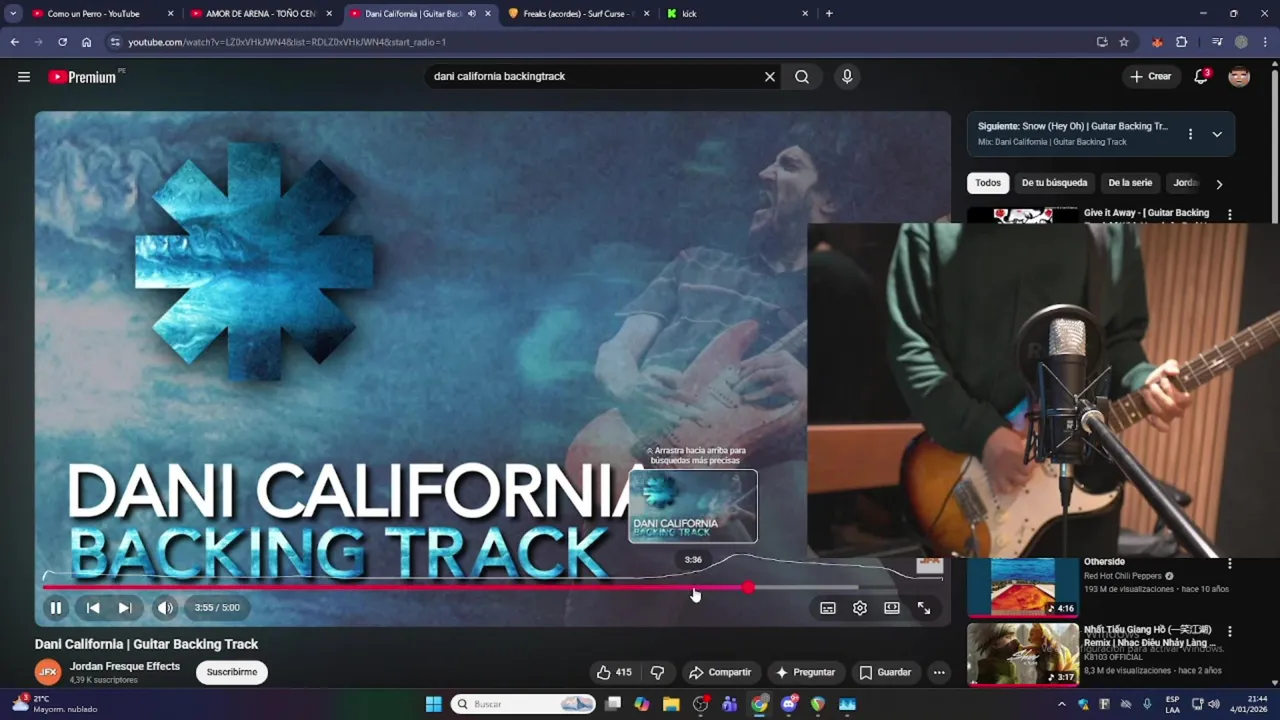Open the Chrome extensions puzzle icon
Image resolution: width=1280 pixels, height=720 pixels.
click(x=1182, y=42)
